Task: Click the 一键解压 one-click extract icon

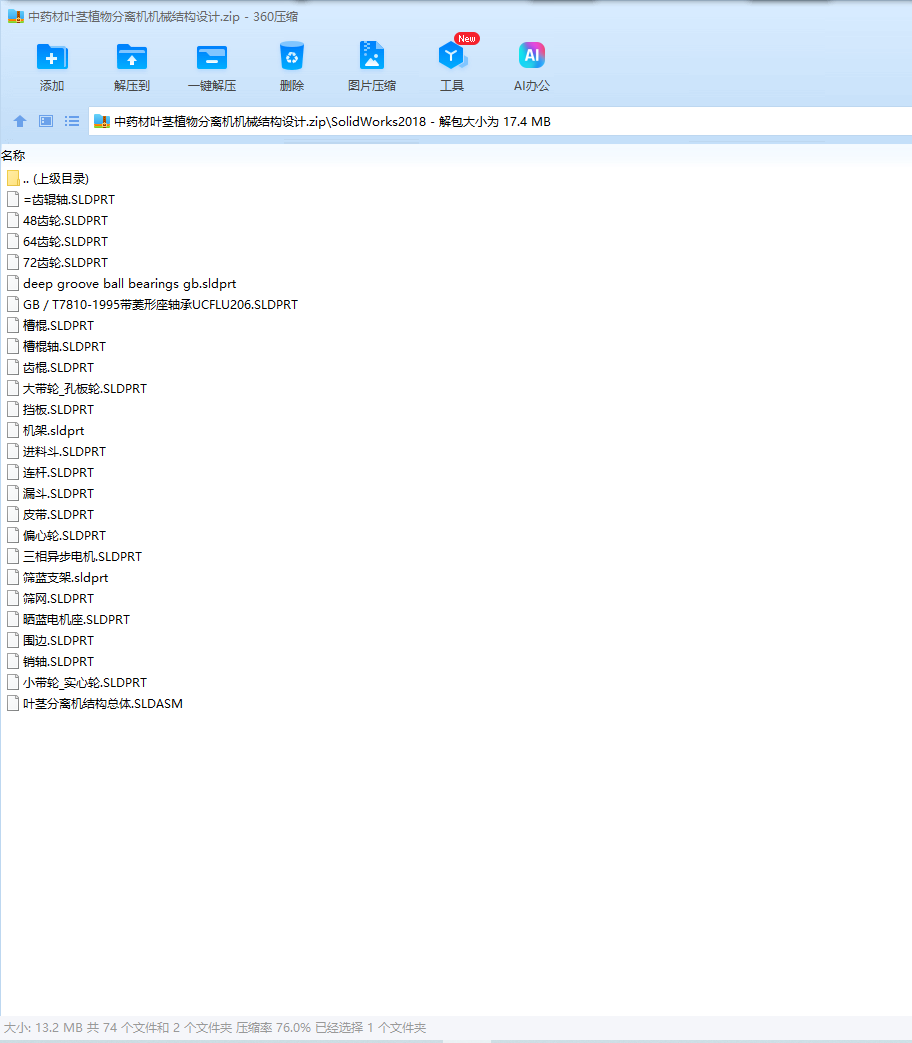Action: pyautogui.click(x=212, y=57)
